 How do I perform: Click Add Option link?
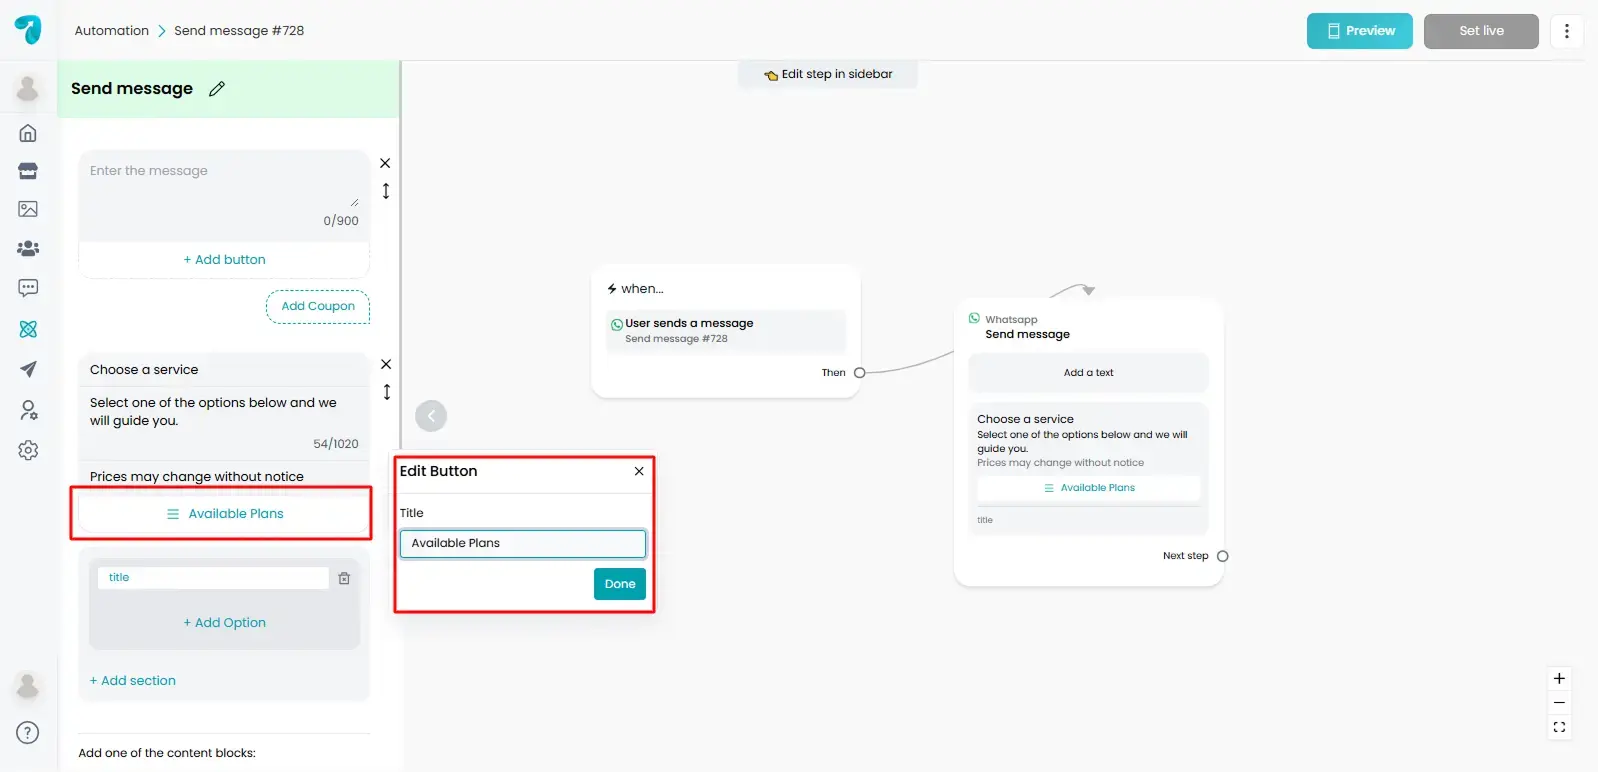224,622
